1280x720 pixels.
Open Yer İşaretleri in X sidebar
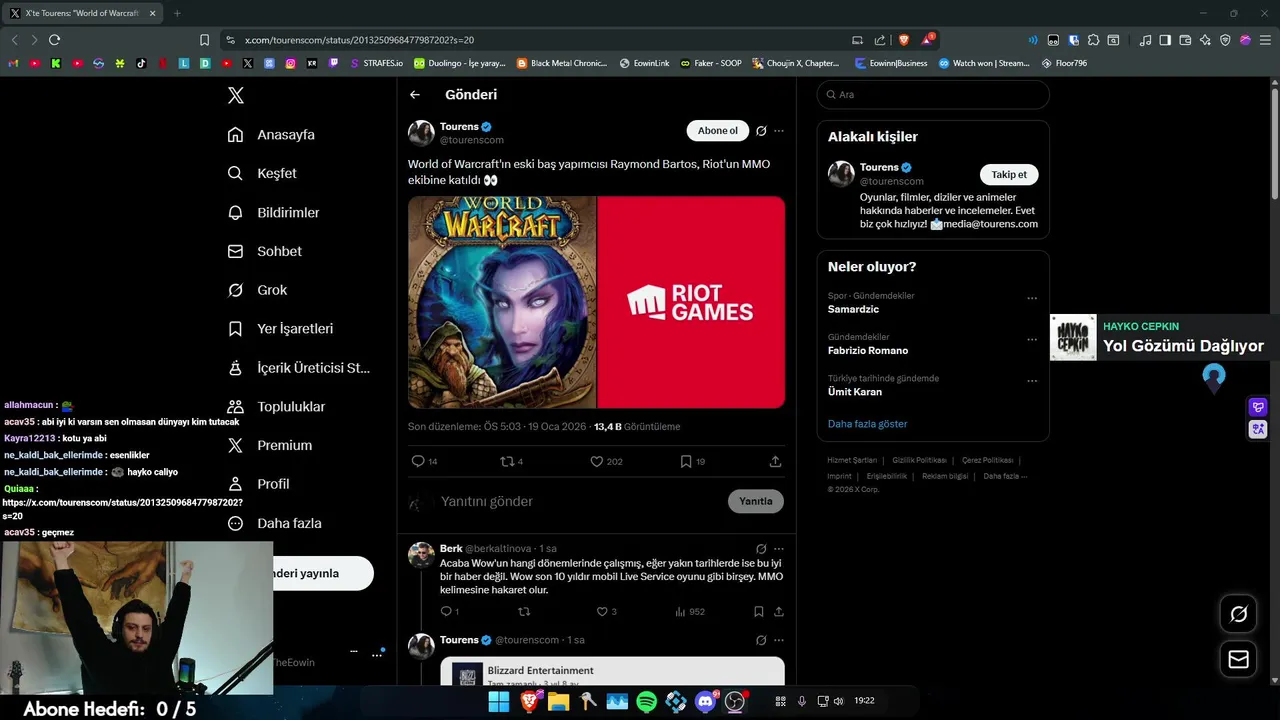coord(280,328)
